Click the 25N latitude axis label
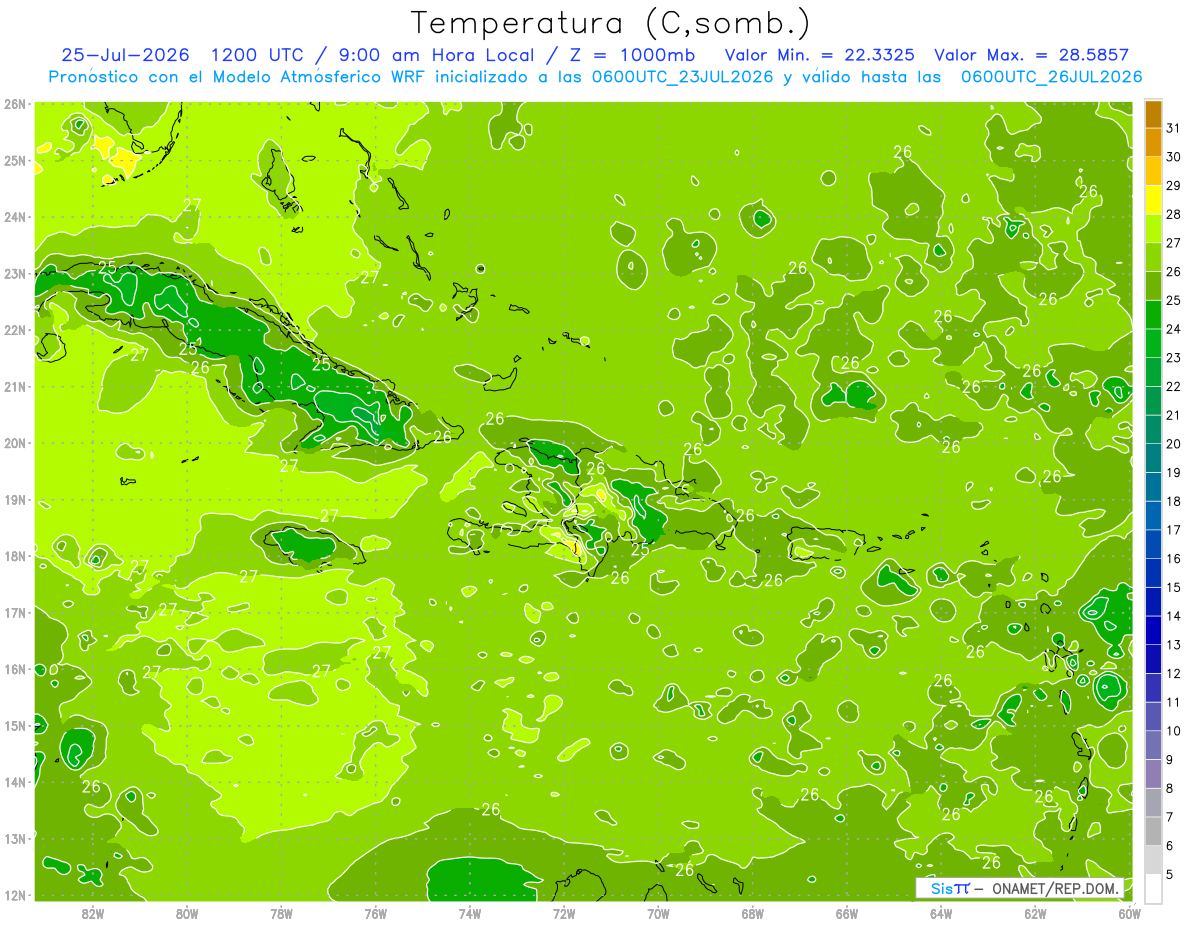 14,160
